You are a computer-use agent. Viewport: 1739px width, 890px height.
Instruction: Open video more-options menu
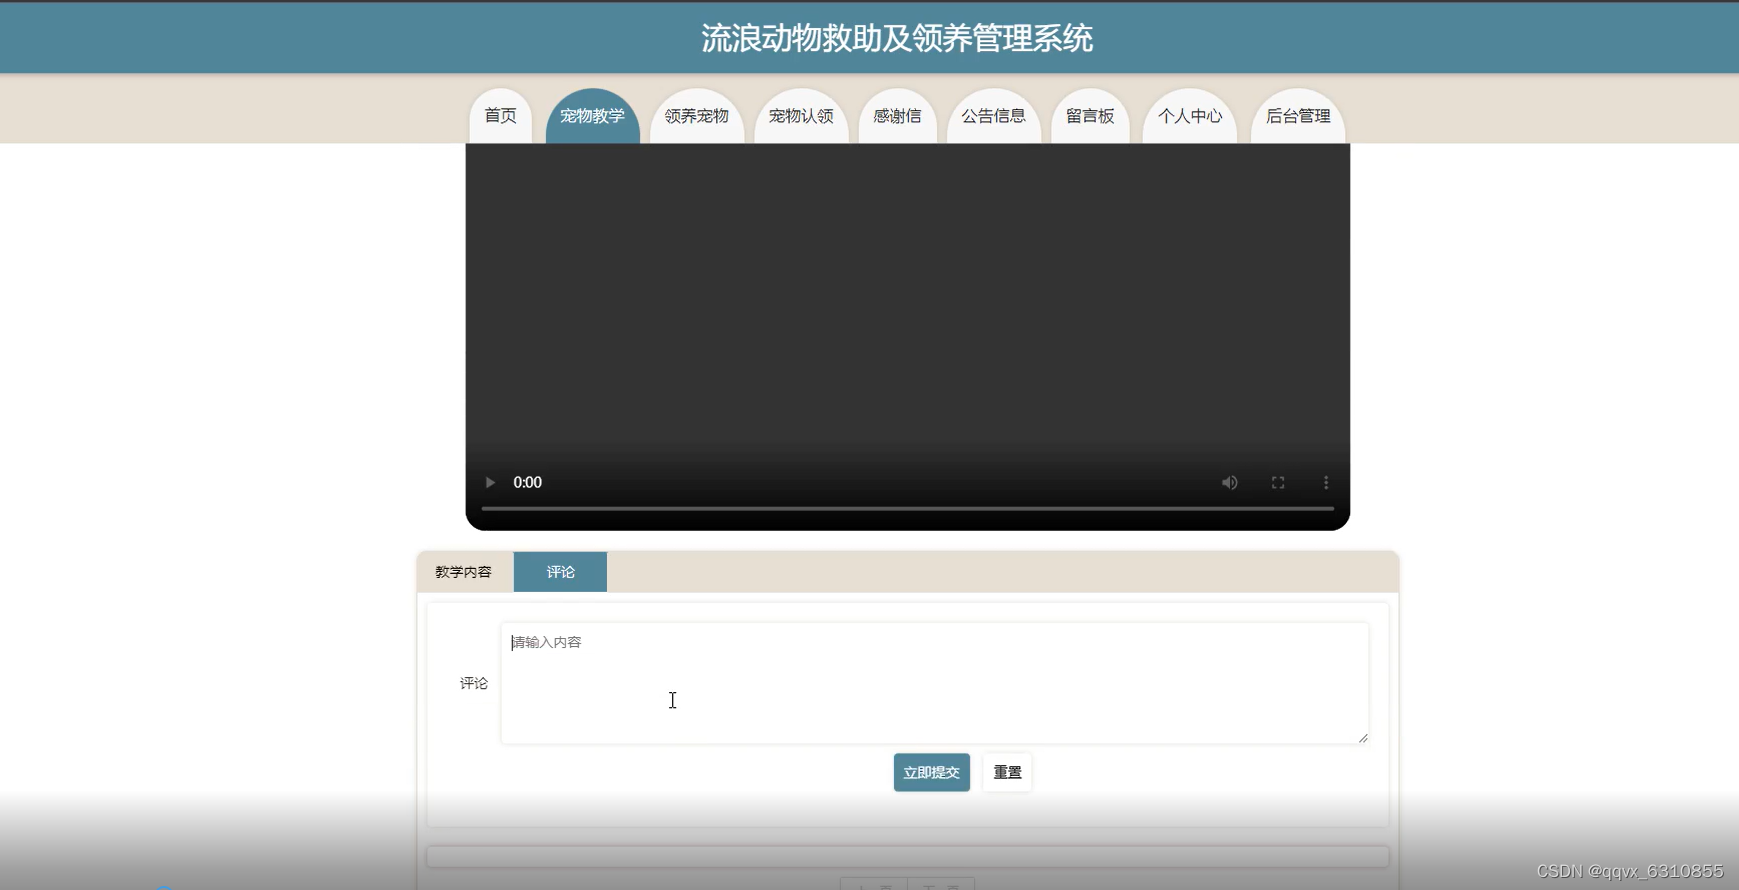coord(1326,482)
